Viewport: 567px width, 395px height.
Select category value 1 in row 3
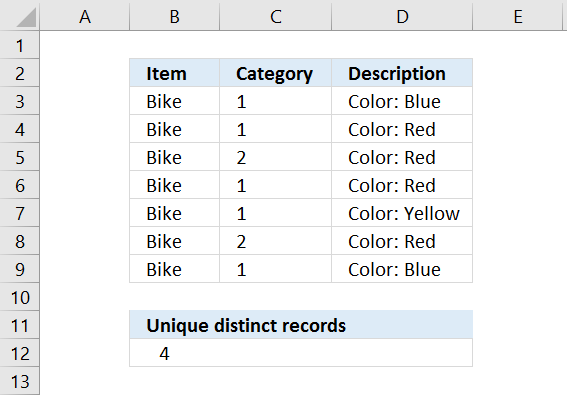pyautogui.click(x=276, y=101)
